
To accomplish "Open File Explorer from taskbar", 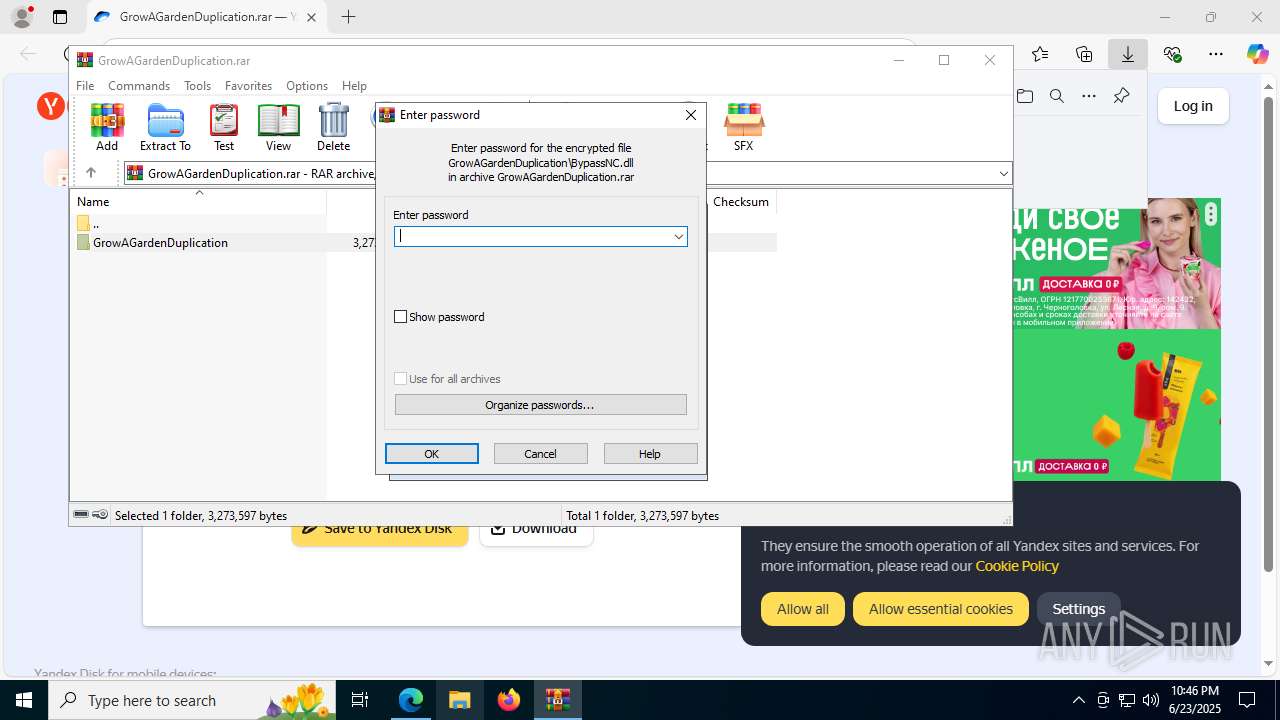I will (459, 700).
